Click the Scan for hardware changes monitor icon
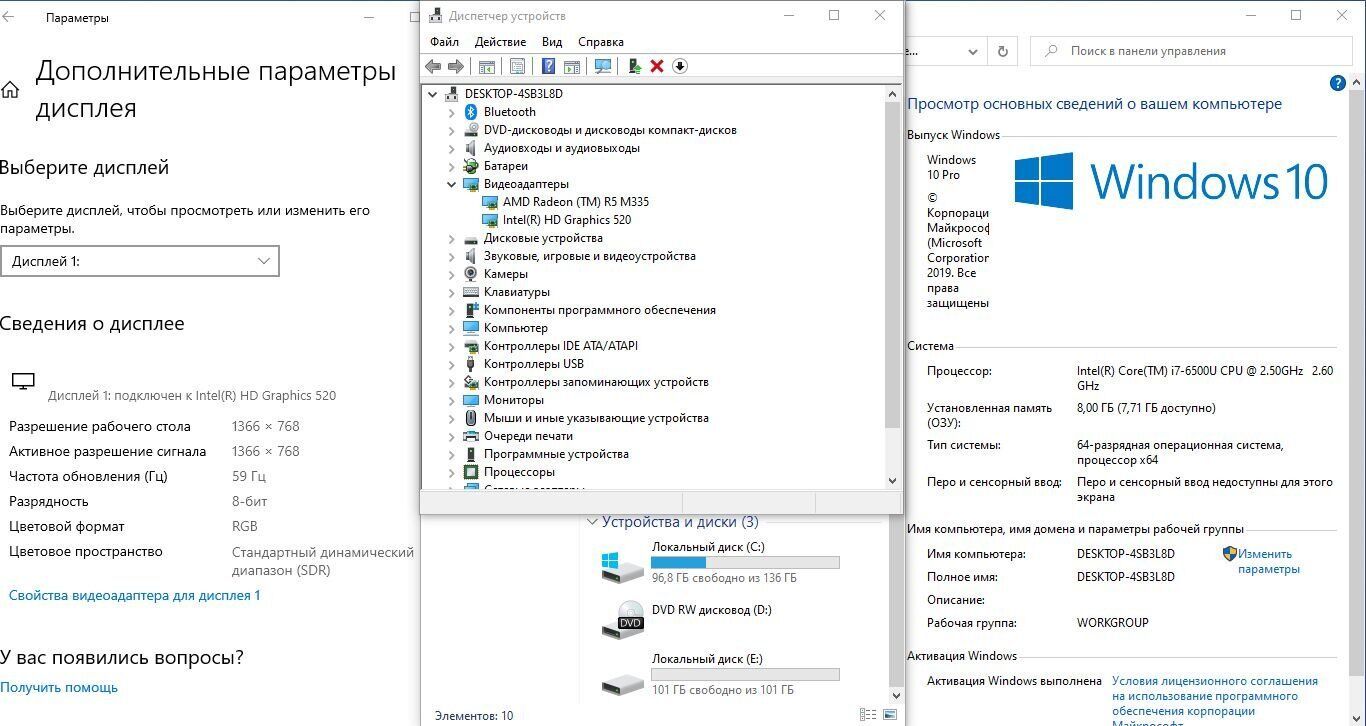Image resolution: width=1366 pixels, height=726 pixels. pos(603,66)
